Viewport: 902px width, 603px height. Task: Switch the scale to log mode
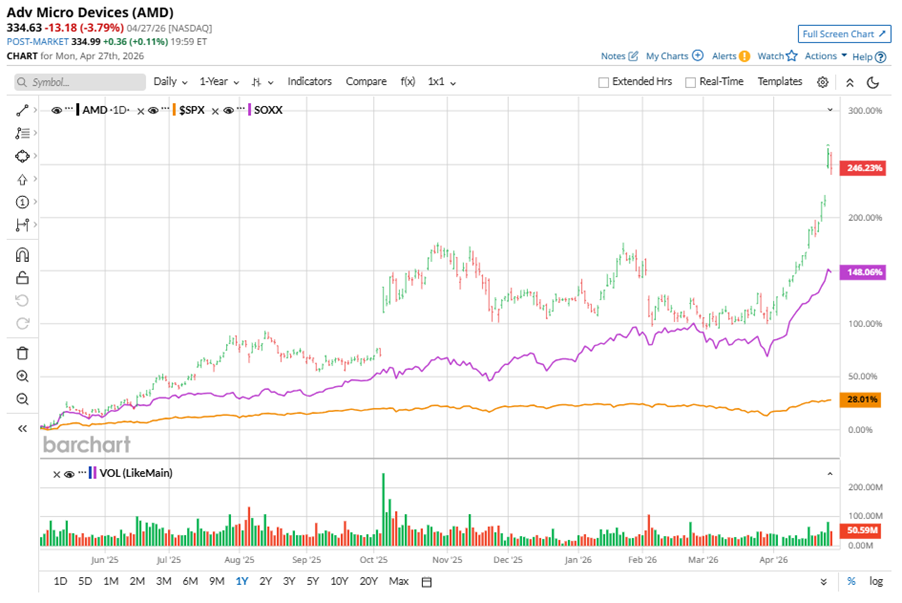[876, 582]
